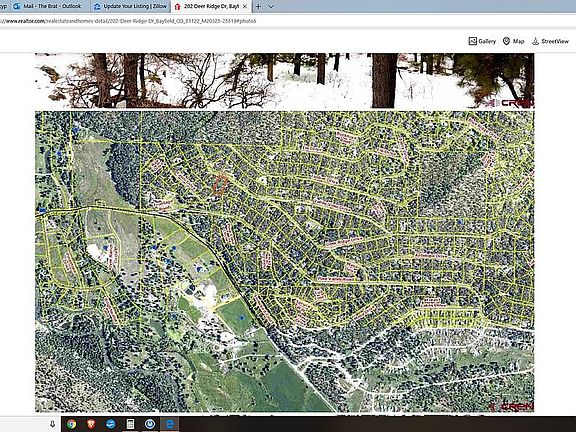
Task: Select the snowy forest photo
Action: pyautogui.click(x=285, y=80)
